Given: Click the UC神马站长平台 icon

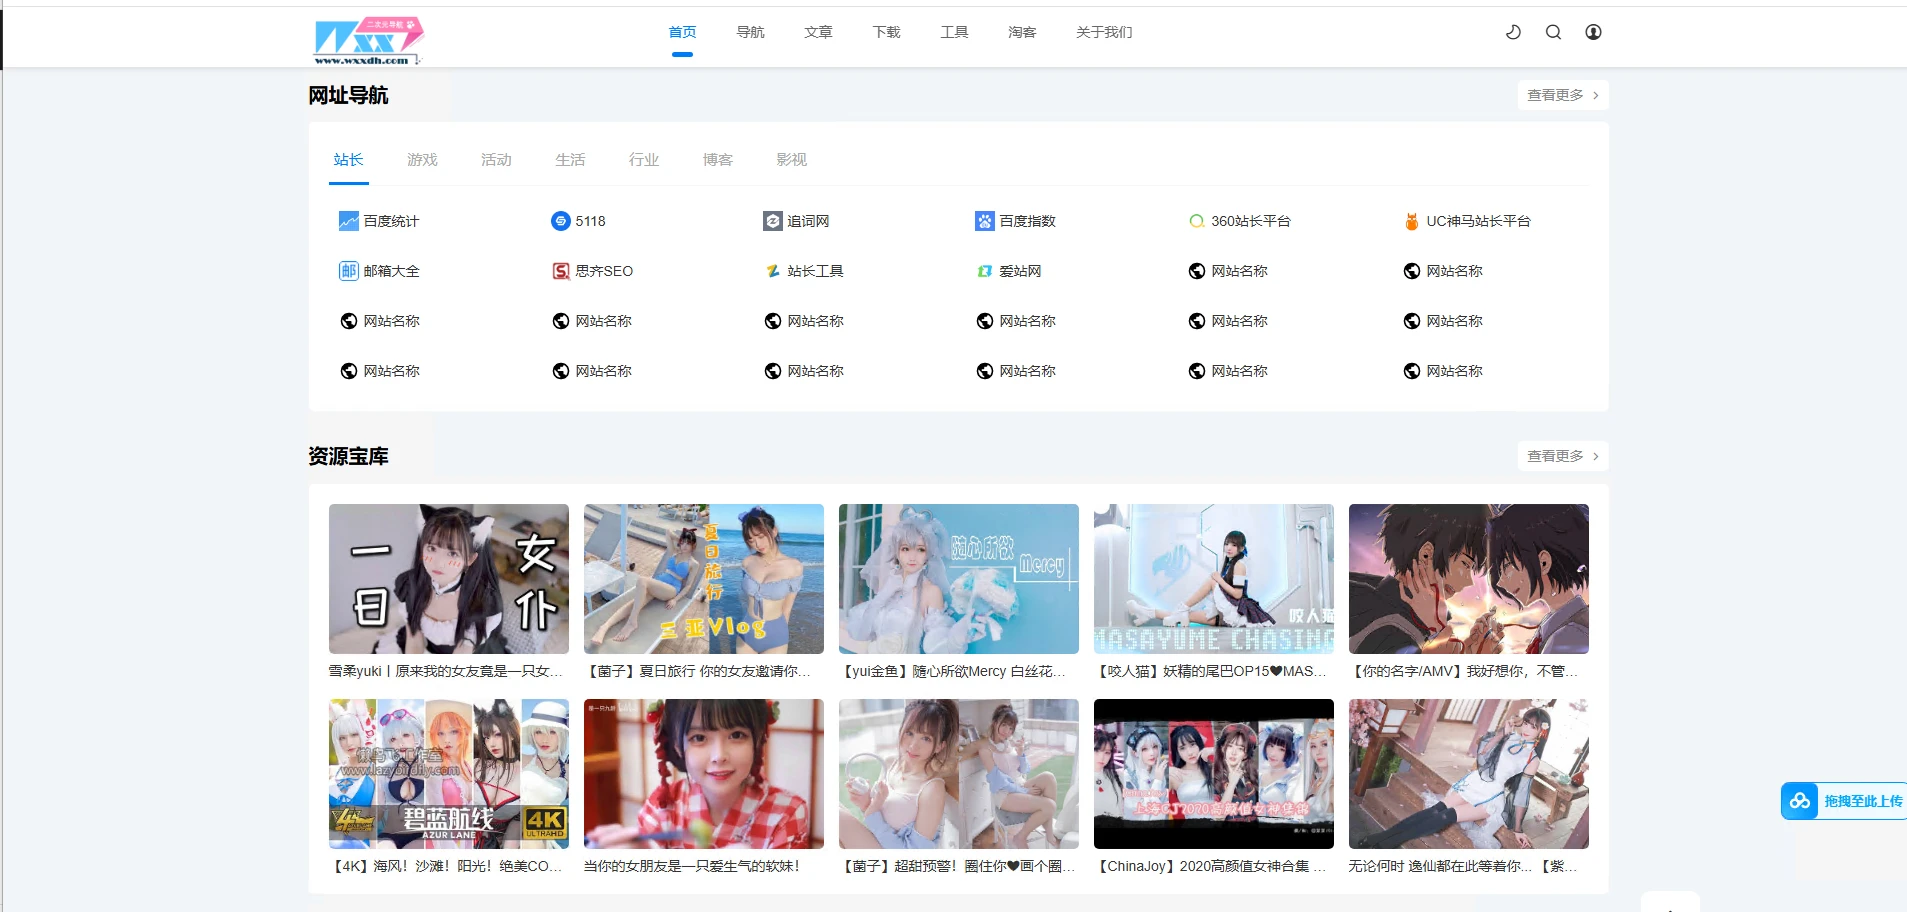Looking at the screenshot, I should point(1411,221).
